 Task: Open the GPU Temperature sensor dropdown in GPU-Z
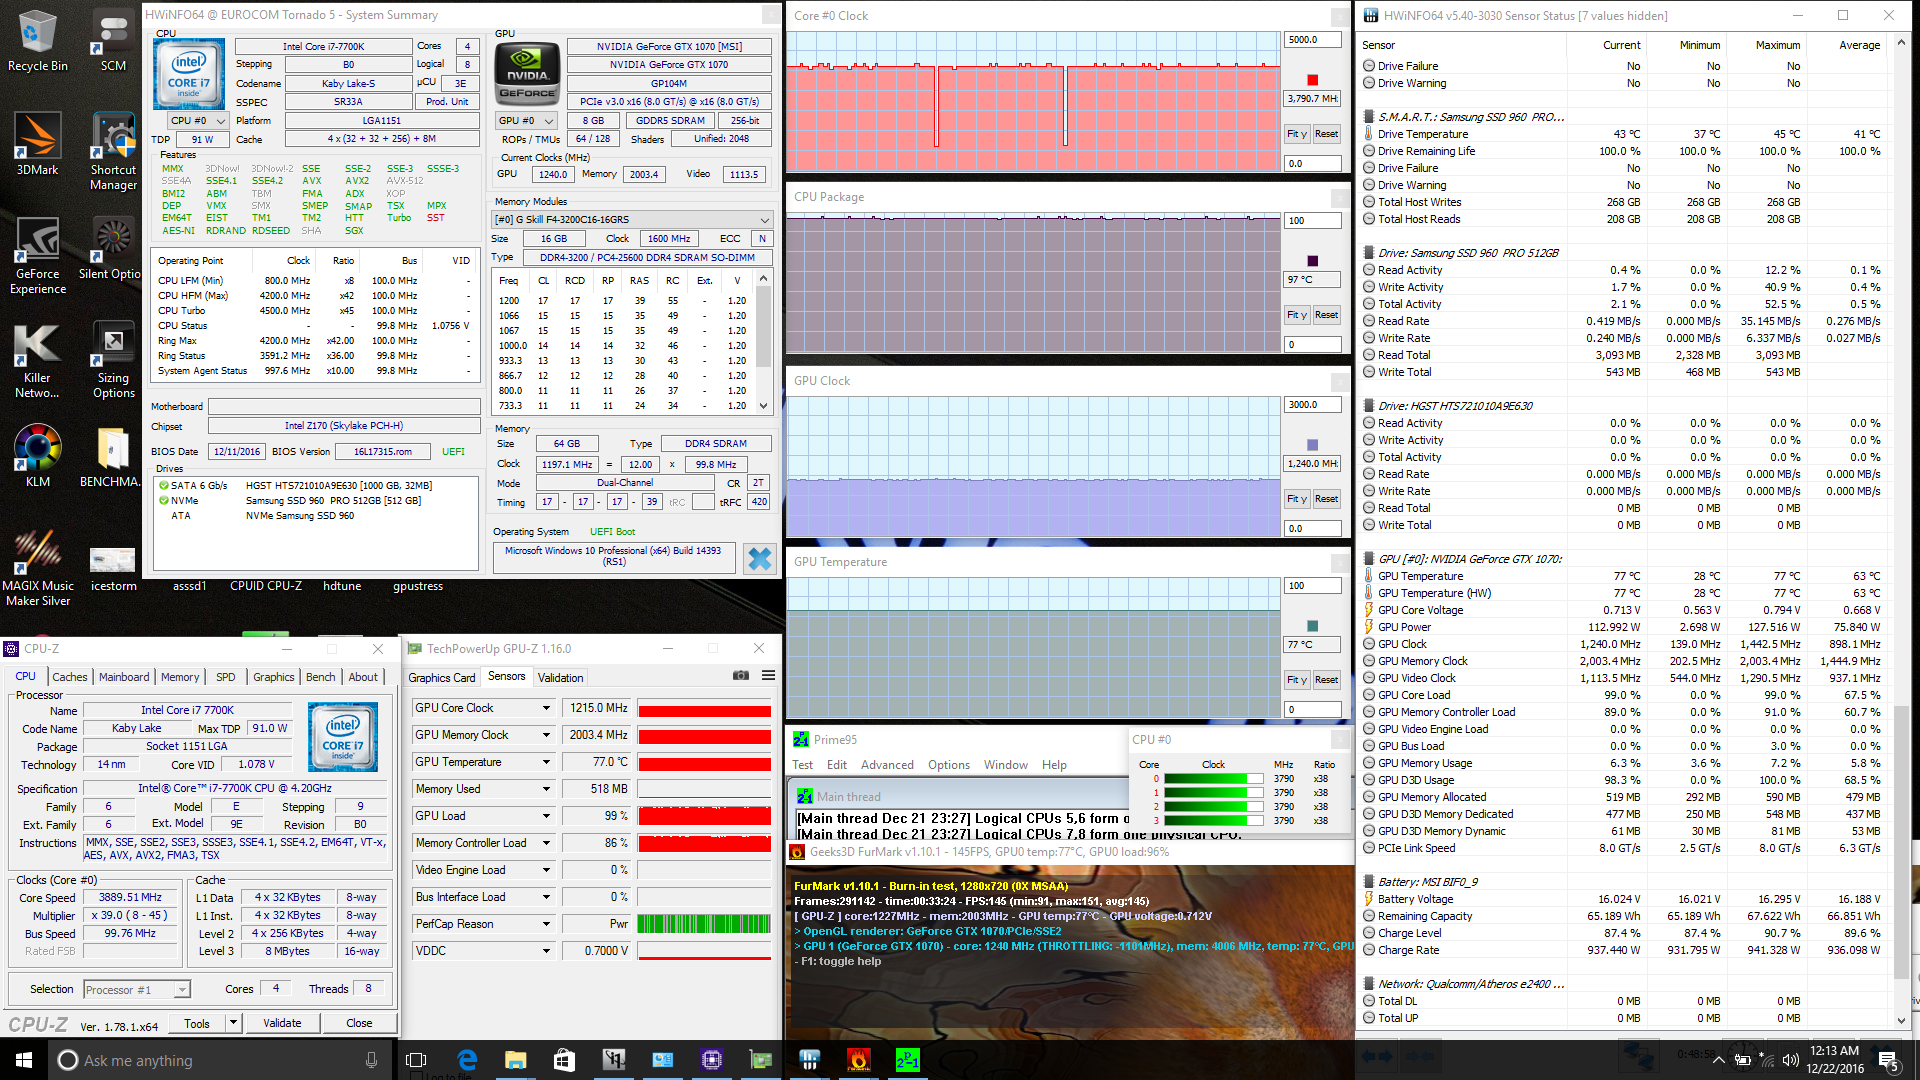pos(547,762)
